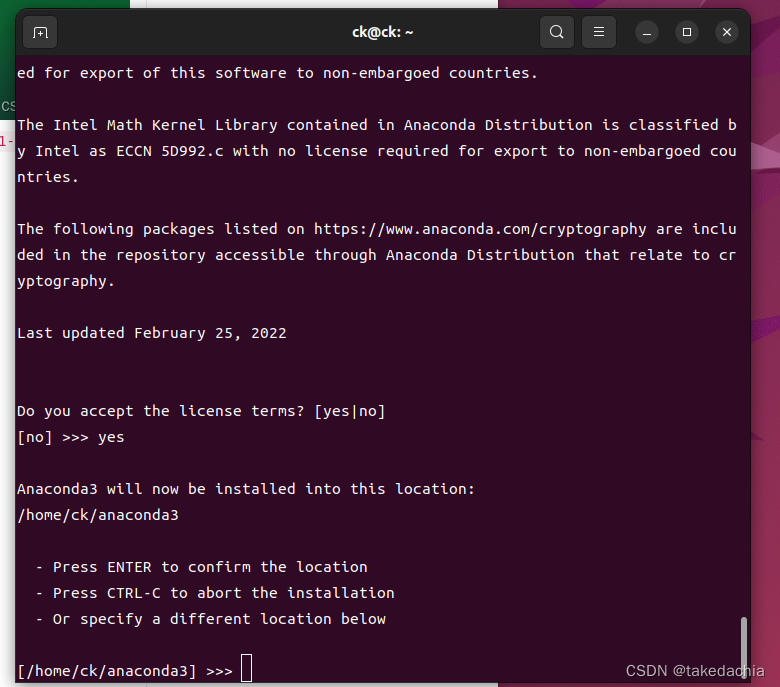Screen dimensions: 780x687
Task: Click 'Press CTRL-C to abort the installation'
Action: click(x=223, y=593)
